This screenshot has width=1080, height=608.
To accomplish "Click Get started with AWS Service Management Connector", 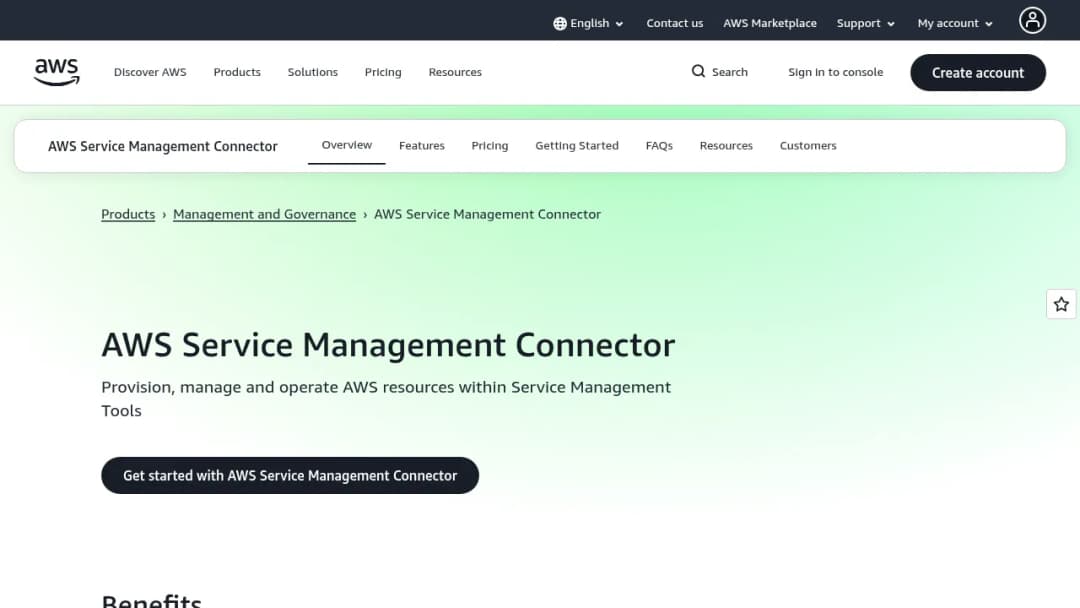I will tap(290, 475).
